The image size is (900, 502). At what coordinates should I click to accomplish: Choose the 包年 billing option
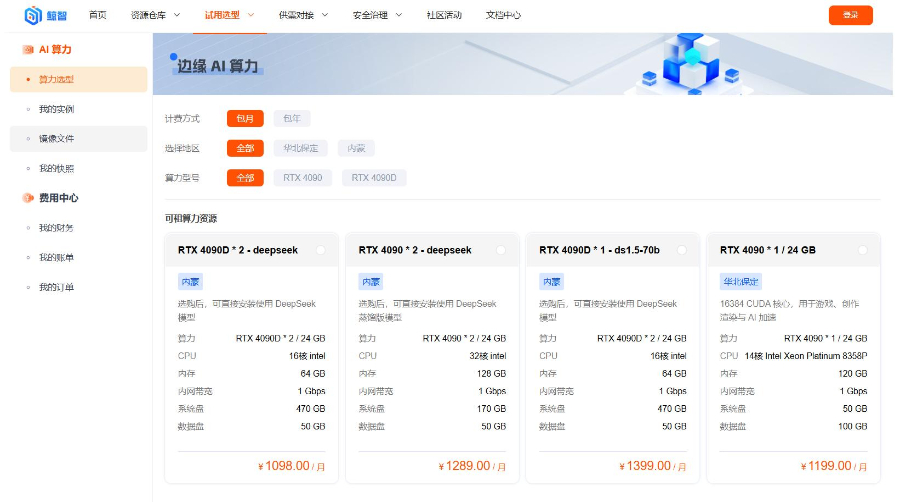(x=291, y=118)
